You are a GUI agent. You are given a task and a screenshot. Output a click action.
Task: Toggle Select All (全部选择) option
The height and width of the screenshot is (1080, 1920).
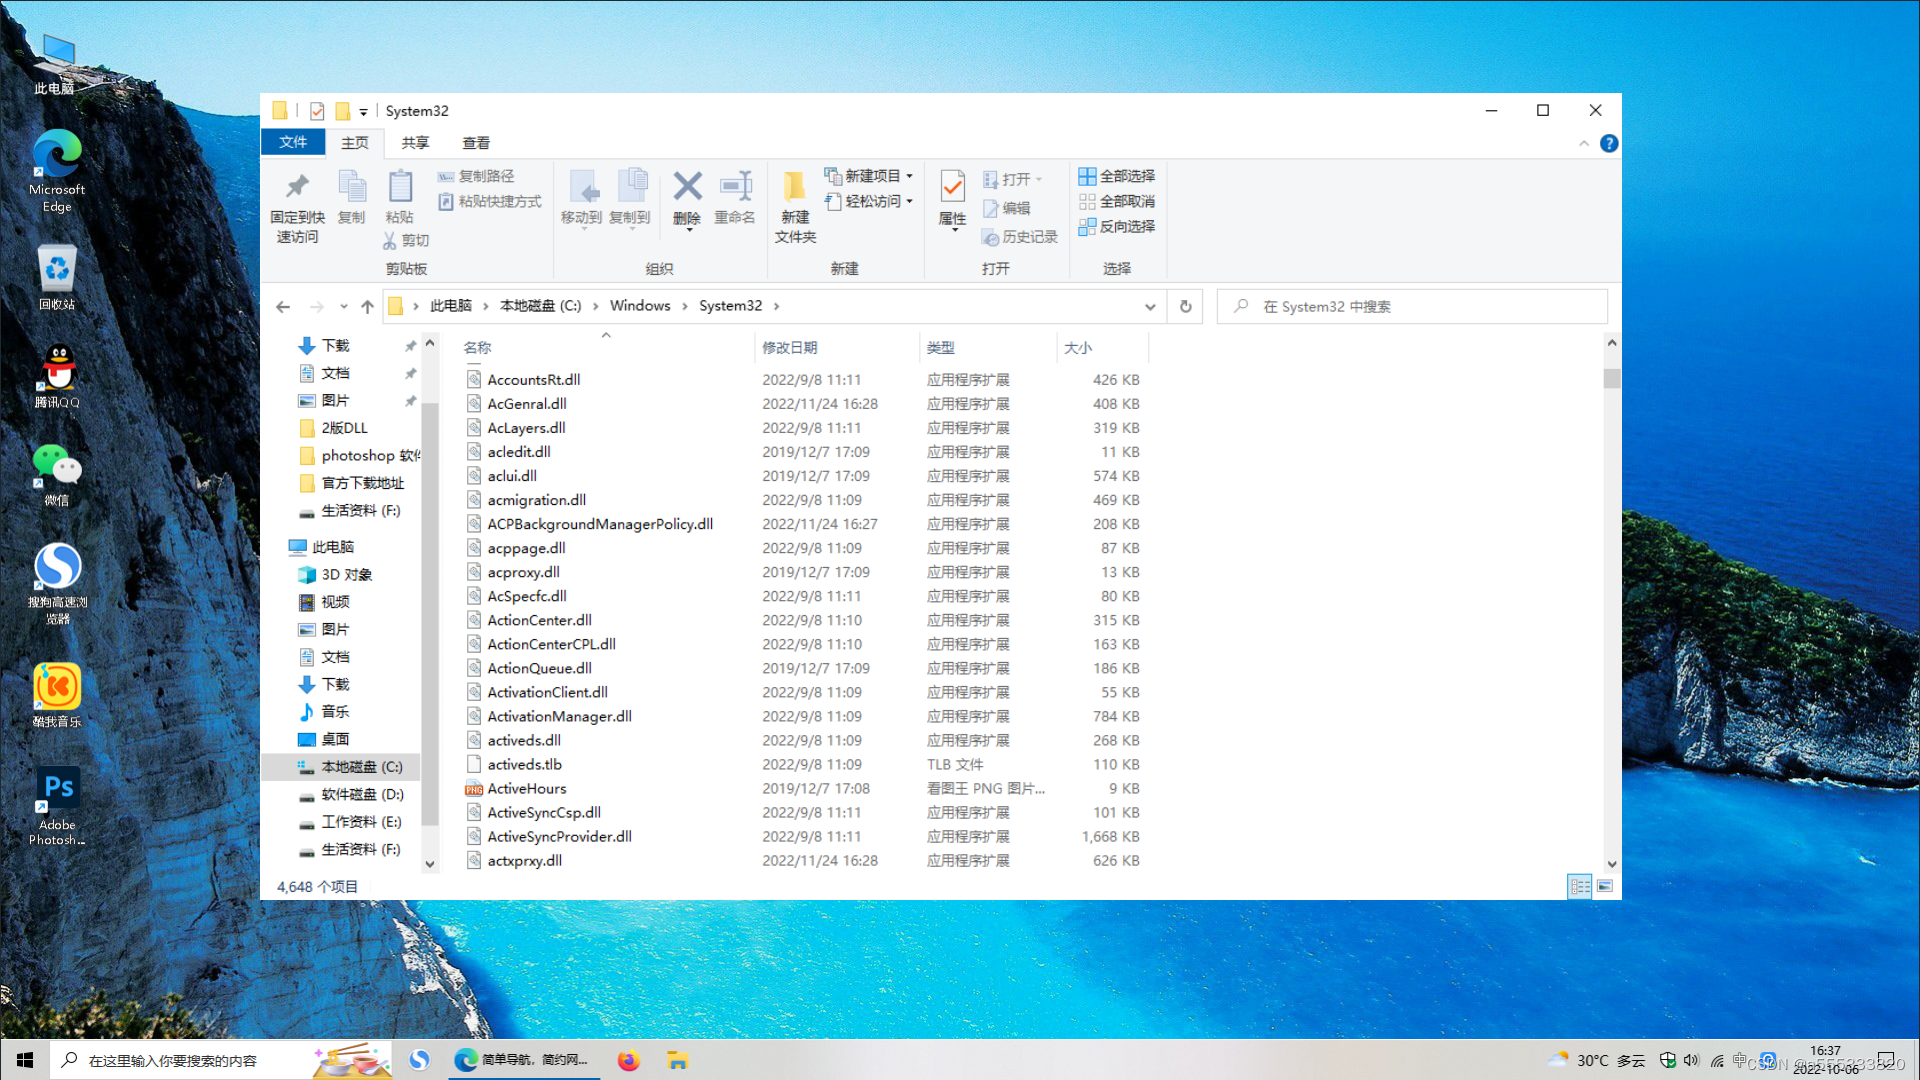click(1116, 176)
